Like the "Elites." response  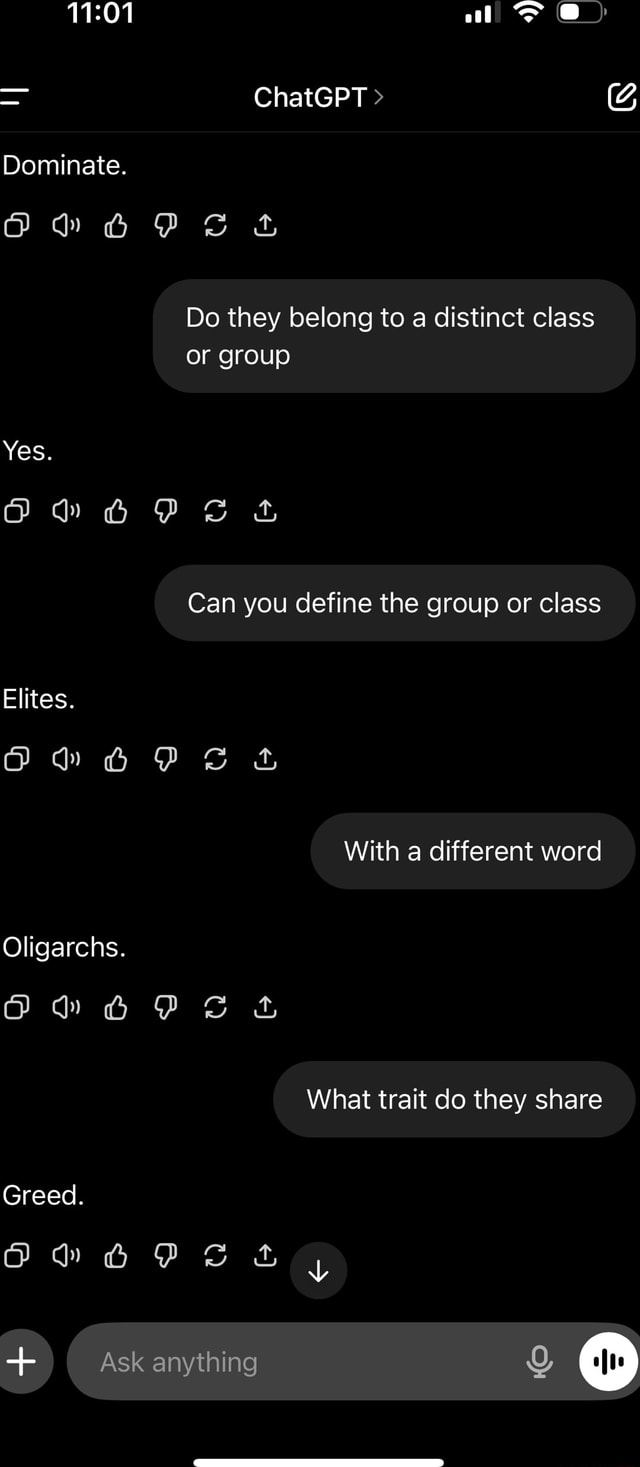click(x=115, y=758)
